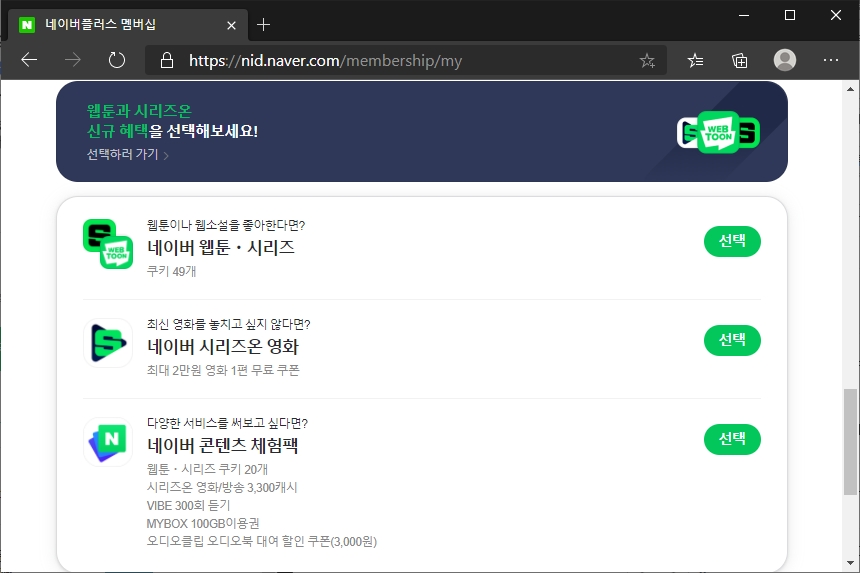
Task: Click 시리즈온 영화/방송 3,300캐시 line
Action: tap(222, 487)
